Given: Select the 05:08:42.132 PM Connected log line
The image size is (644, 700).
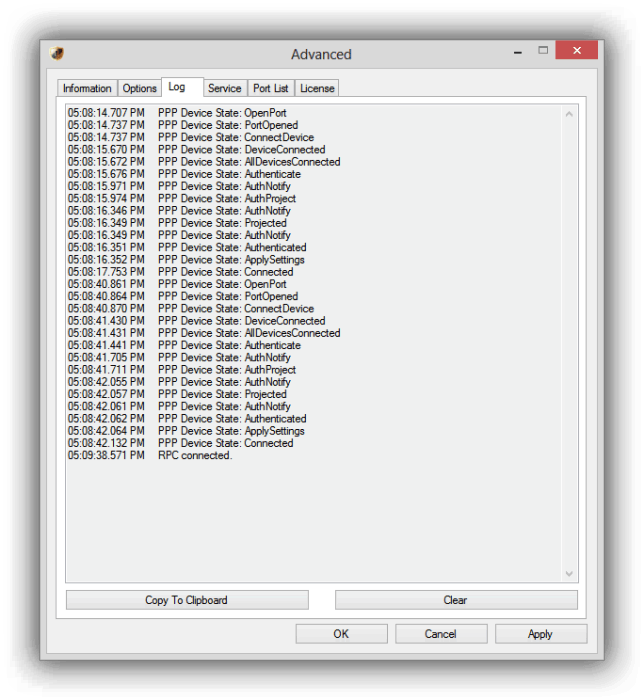Looking at the screenshot, I should [x=180, y=443].
